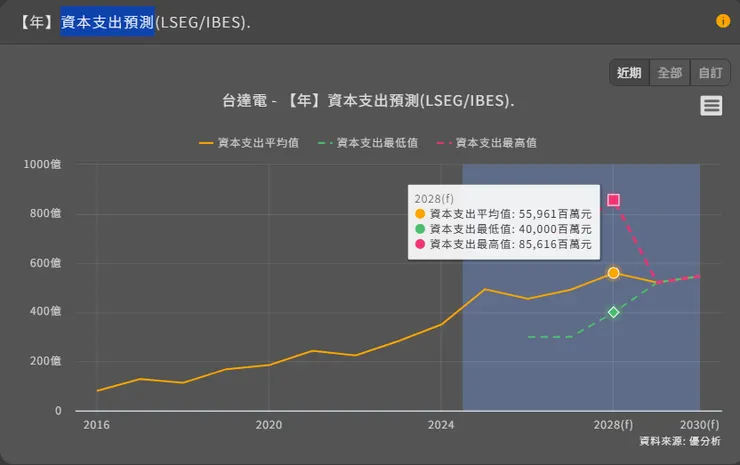The width and height of the screenshot is (740, 465).
Task: Click the 2020 x-axis label
Action: [x=269, y=425]
